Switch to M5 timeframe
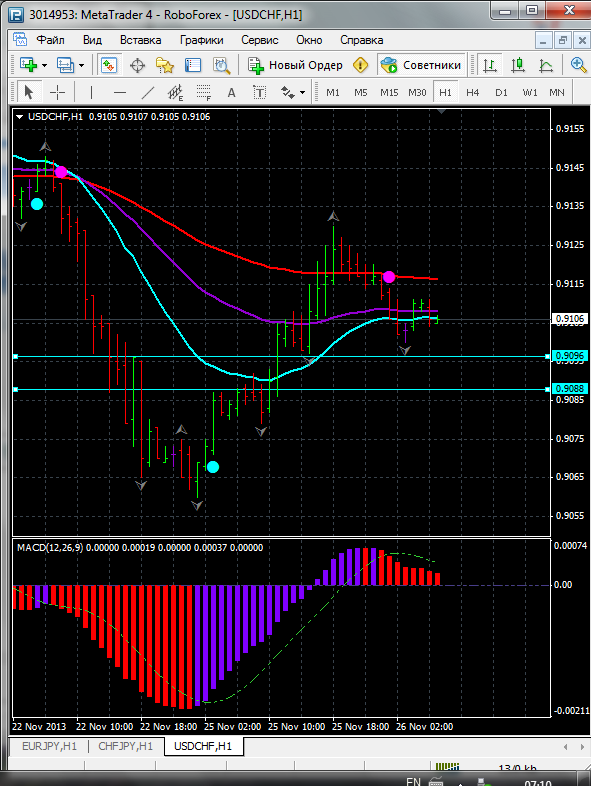The width and height of the screenshot is (600, 786). [x=361, y=93]
